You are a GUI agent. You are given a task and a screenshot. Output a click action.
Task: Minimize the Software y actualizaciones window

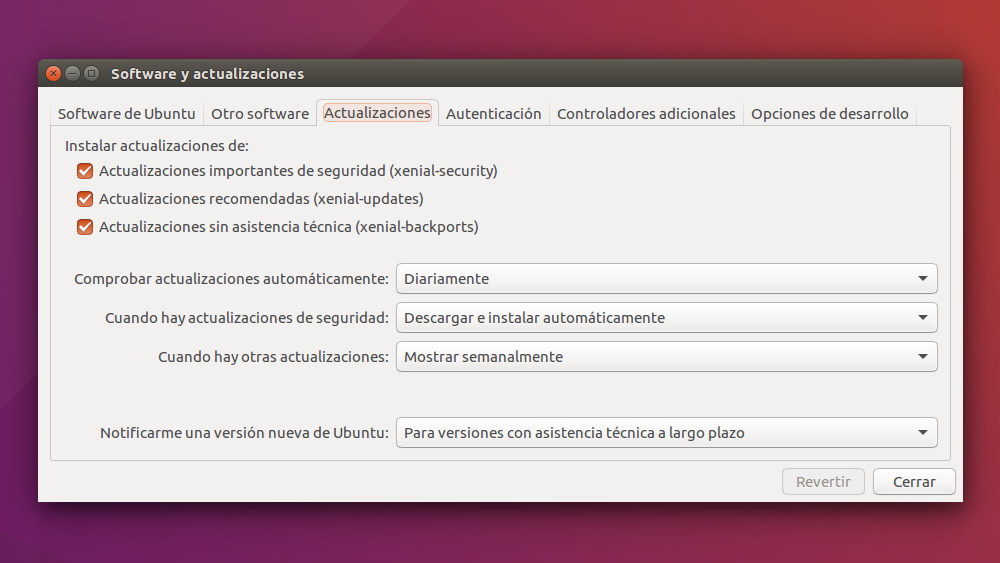click(x=73, y=73)
